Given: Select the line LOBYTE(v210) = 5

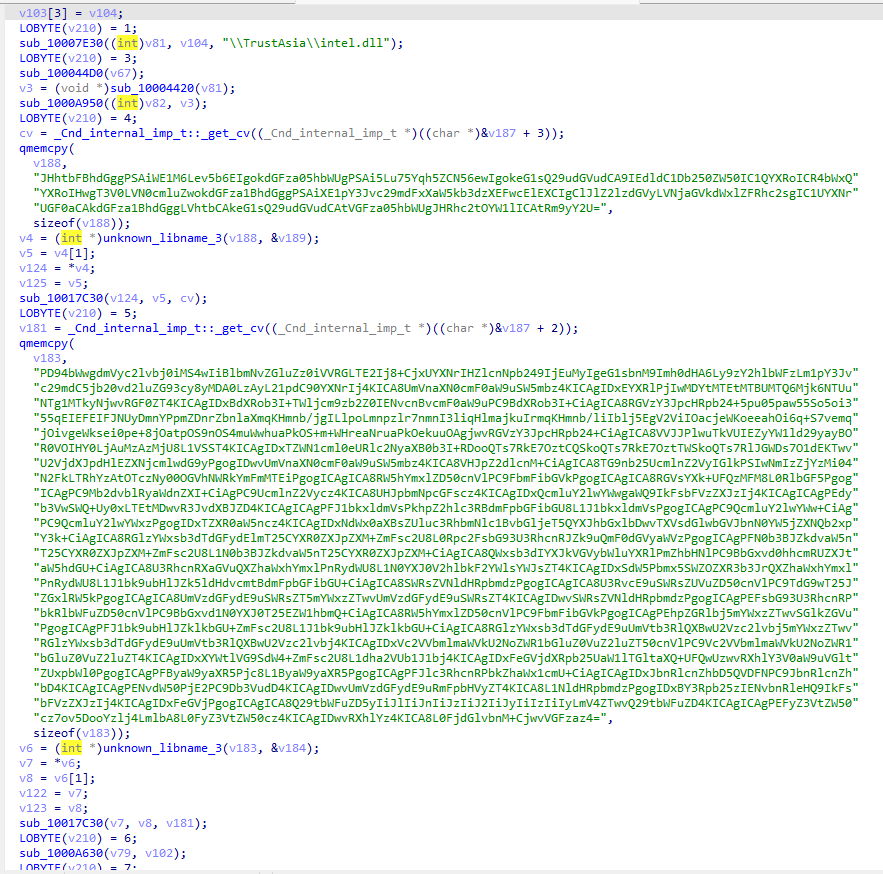Looking at the screenshot, I should pyautogui.click(x=78, y=314).
